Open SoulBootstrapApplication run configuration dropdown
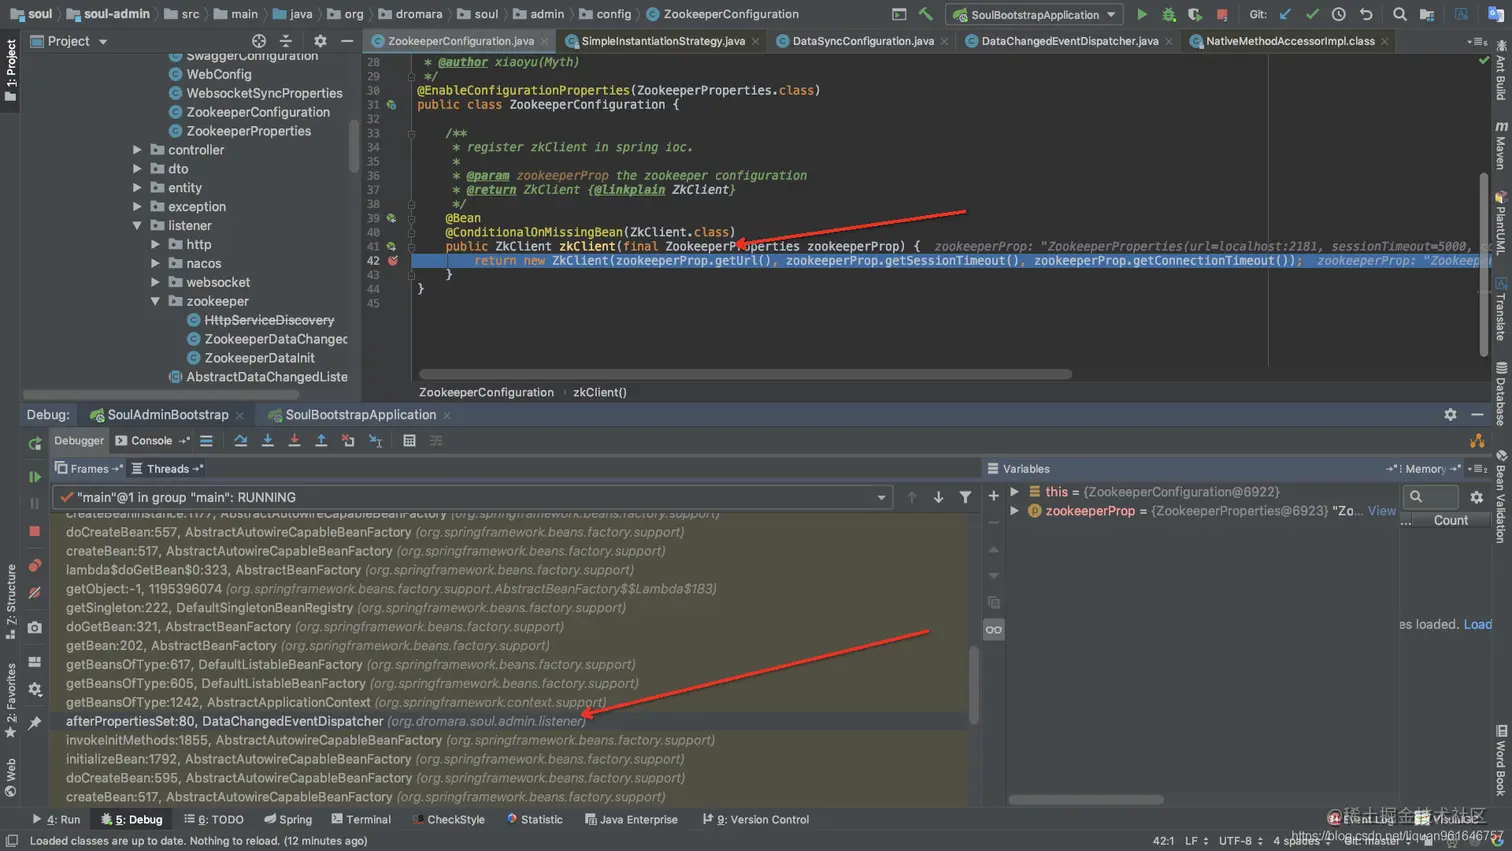The width and height of the screenshot is (1512, 851). pyautogui.click(x=1034, y=15)
